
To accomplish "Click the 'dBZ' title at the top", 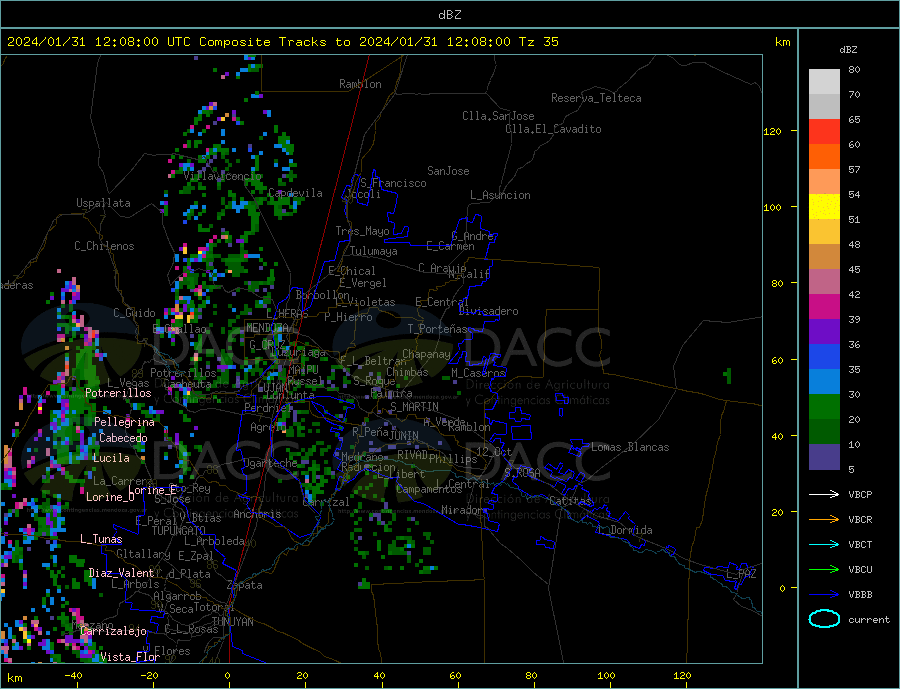I will click(x=449, y=15).
